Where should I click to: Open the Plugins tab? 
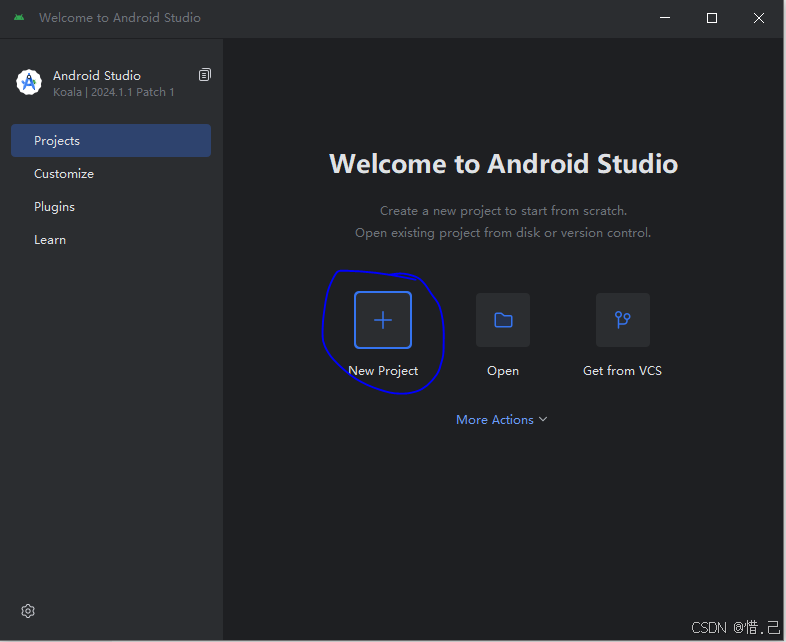(111, 206)
